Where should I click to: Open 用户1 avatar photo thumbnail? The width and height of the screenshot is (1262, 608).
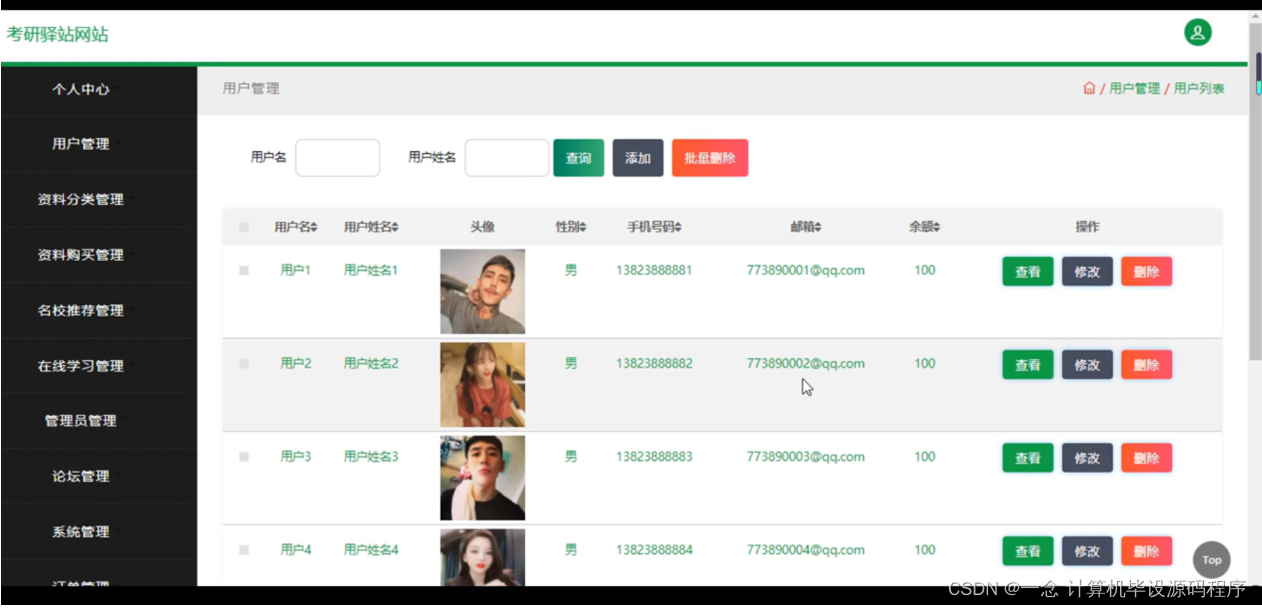(x=482, y=291)
